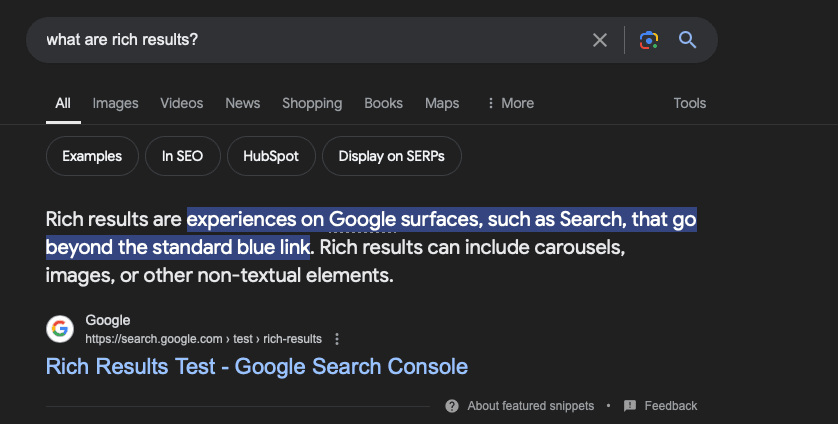Switch to the Videos tab
The image size is (838, 424).
coord(181,103)
